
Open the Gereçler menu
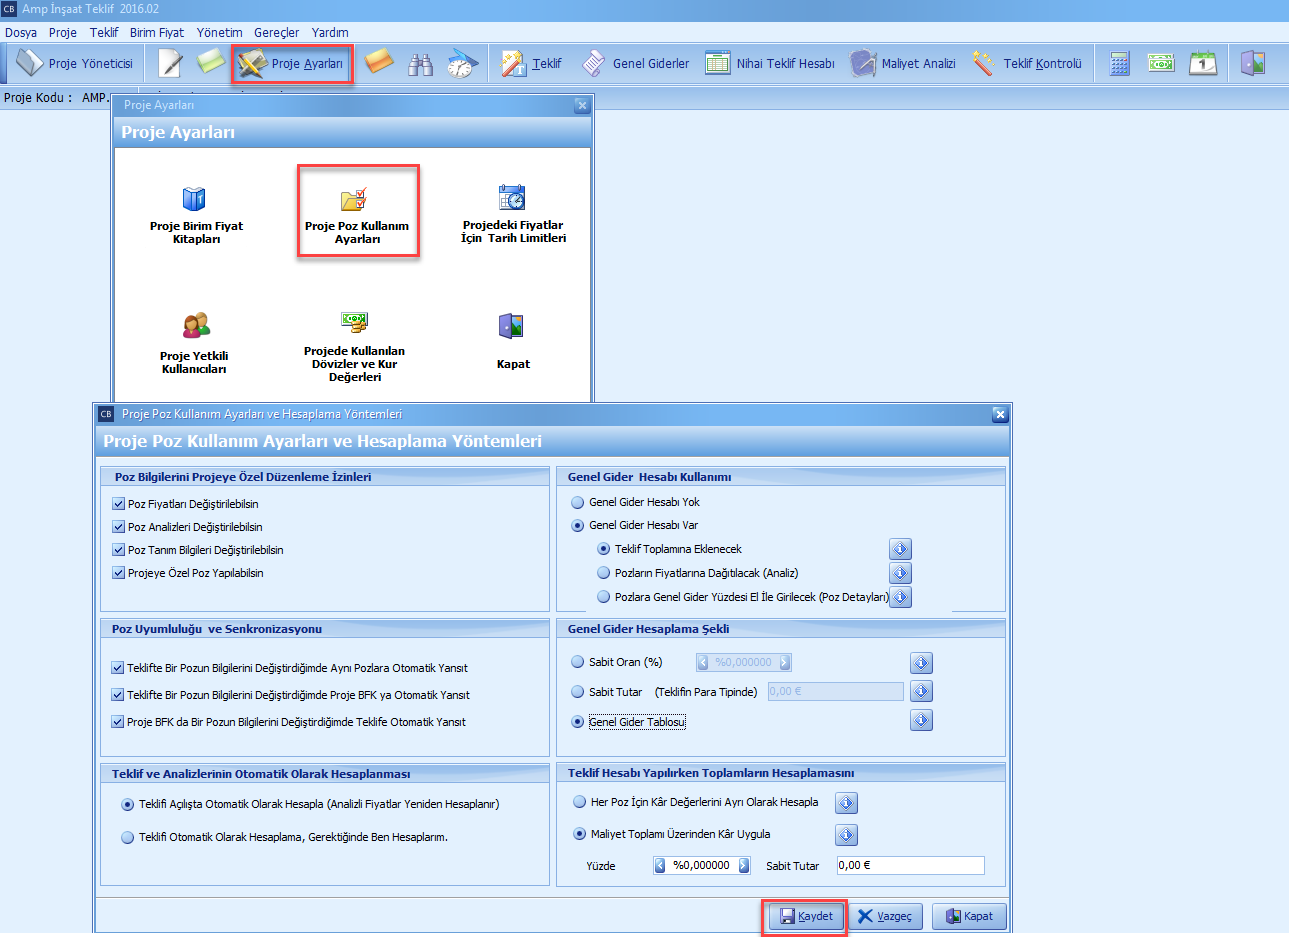276,32
